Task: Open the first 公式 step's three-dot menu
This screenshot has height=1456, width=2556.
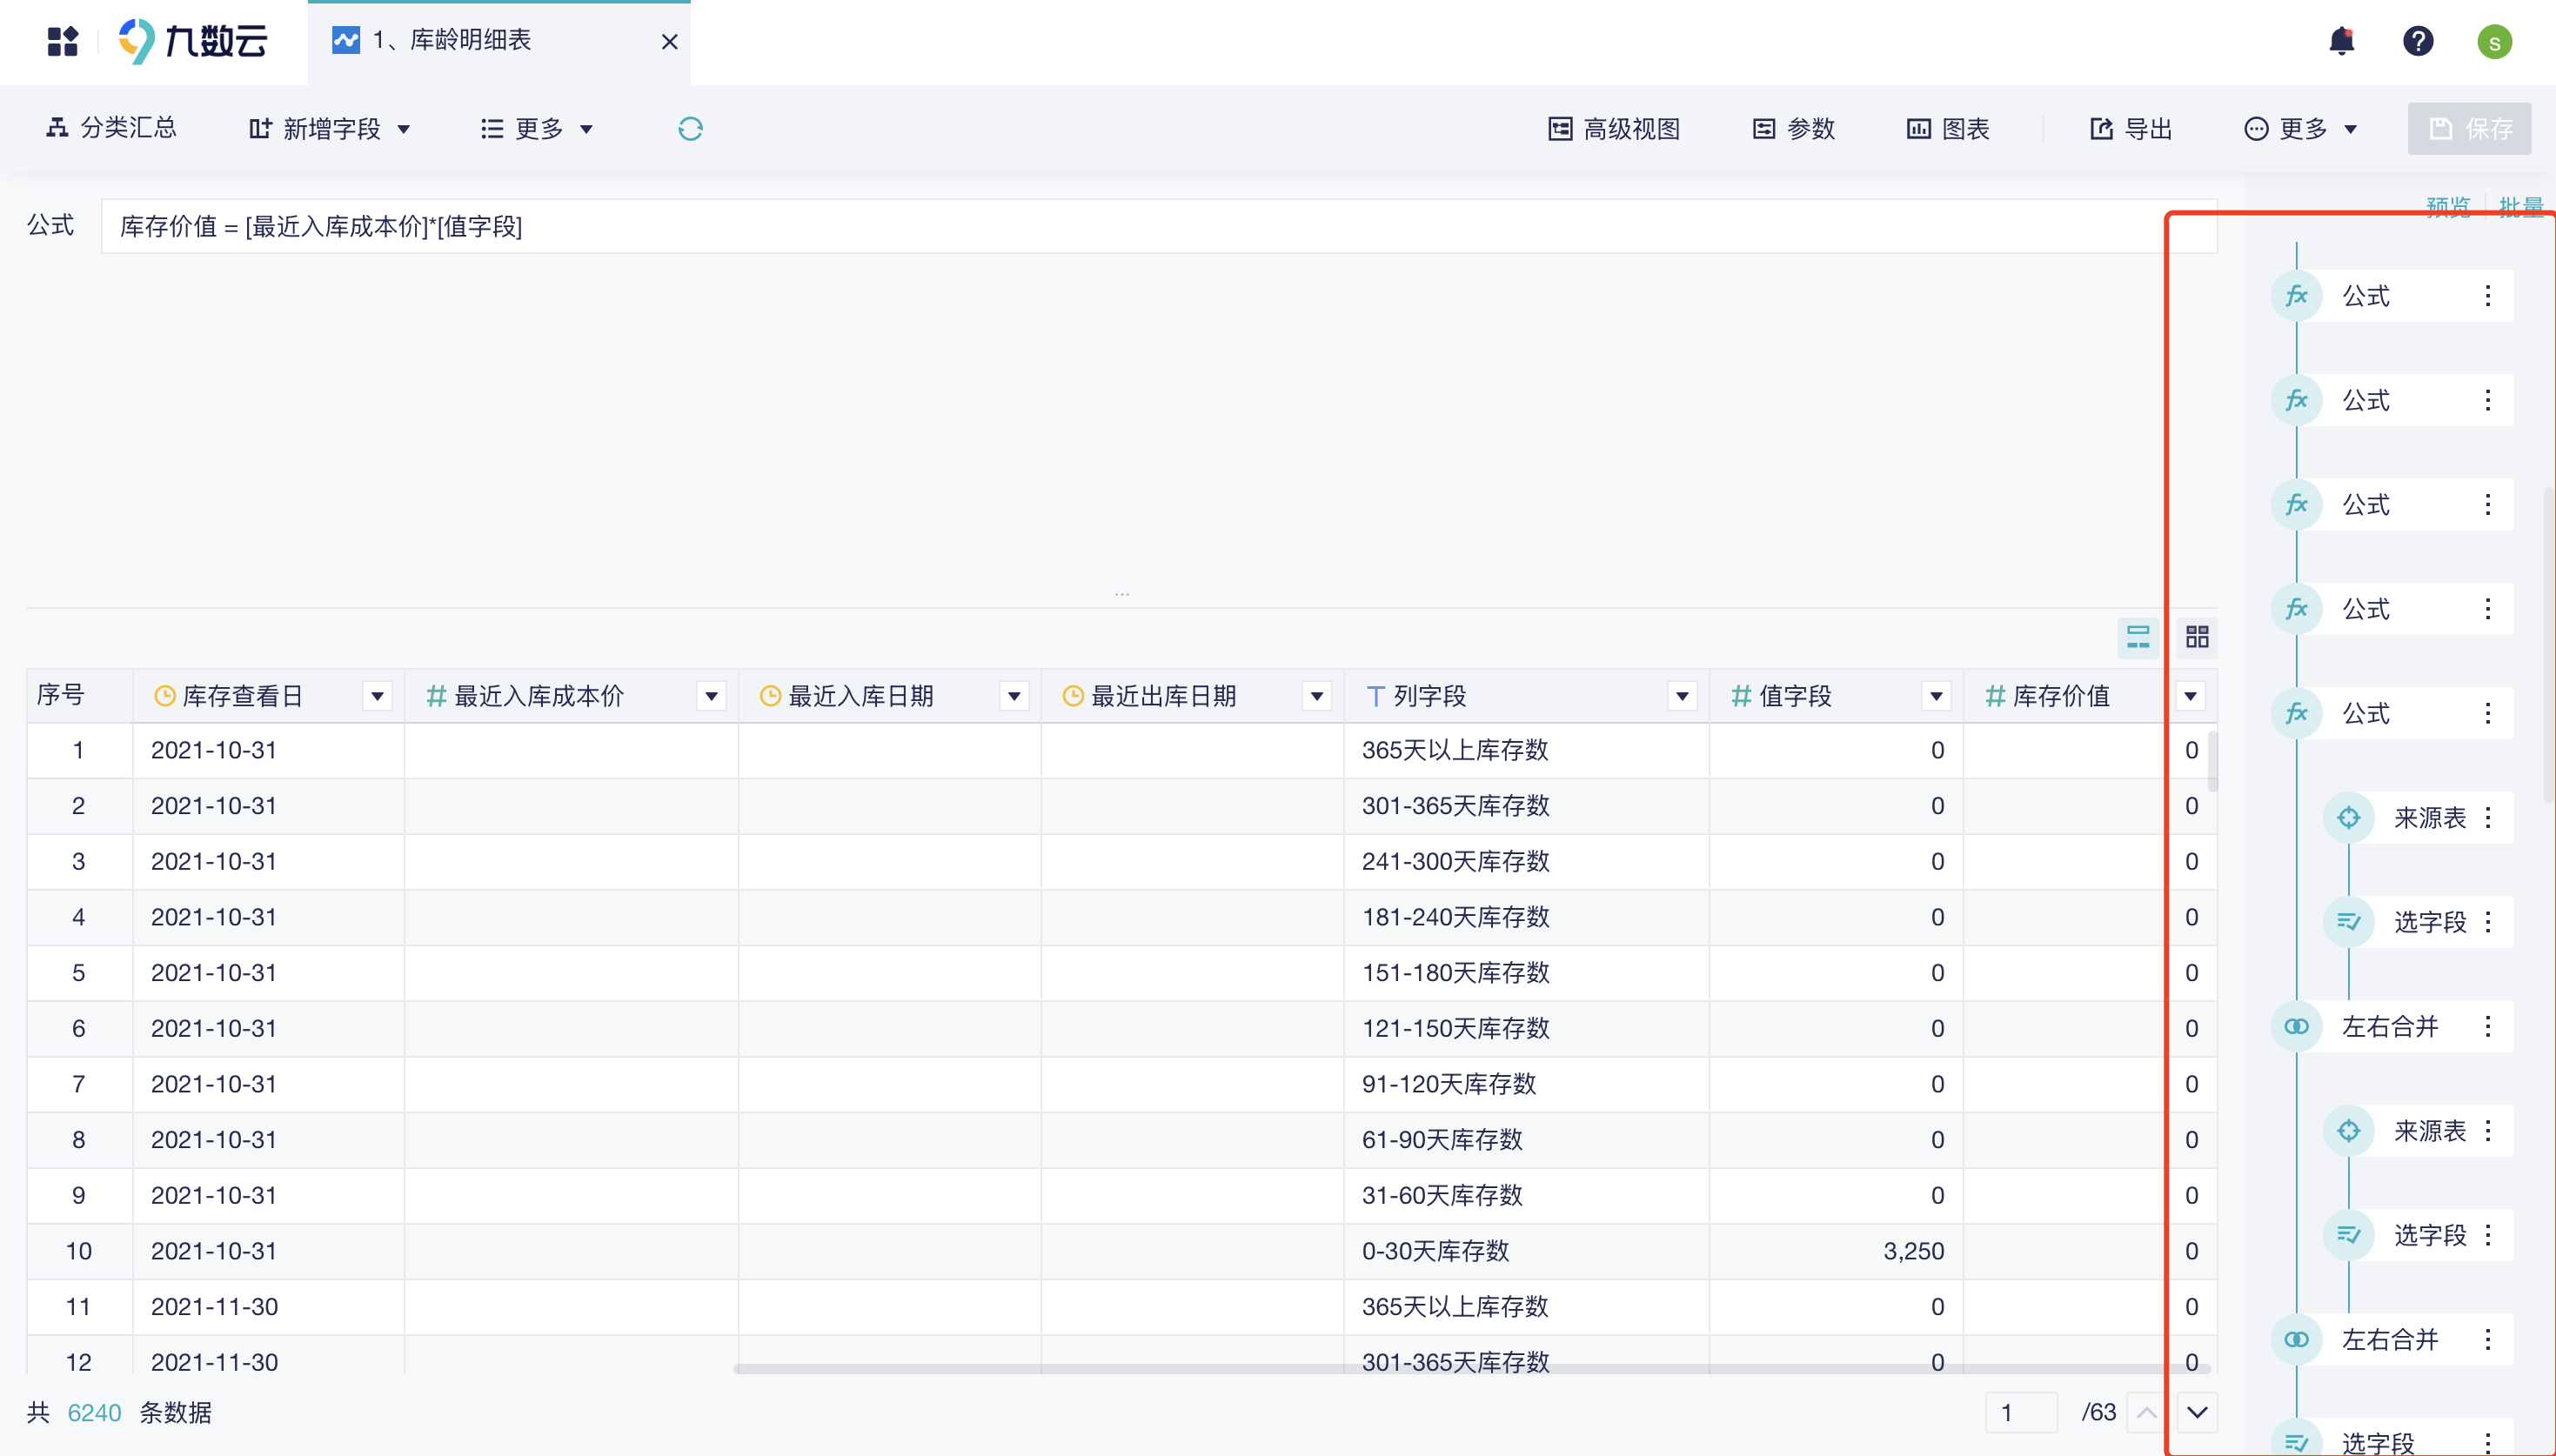Action: [2487, 296]
